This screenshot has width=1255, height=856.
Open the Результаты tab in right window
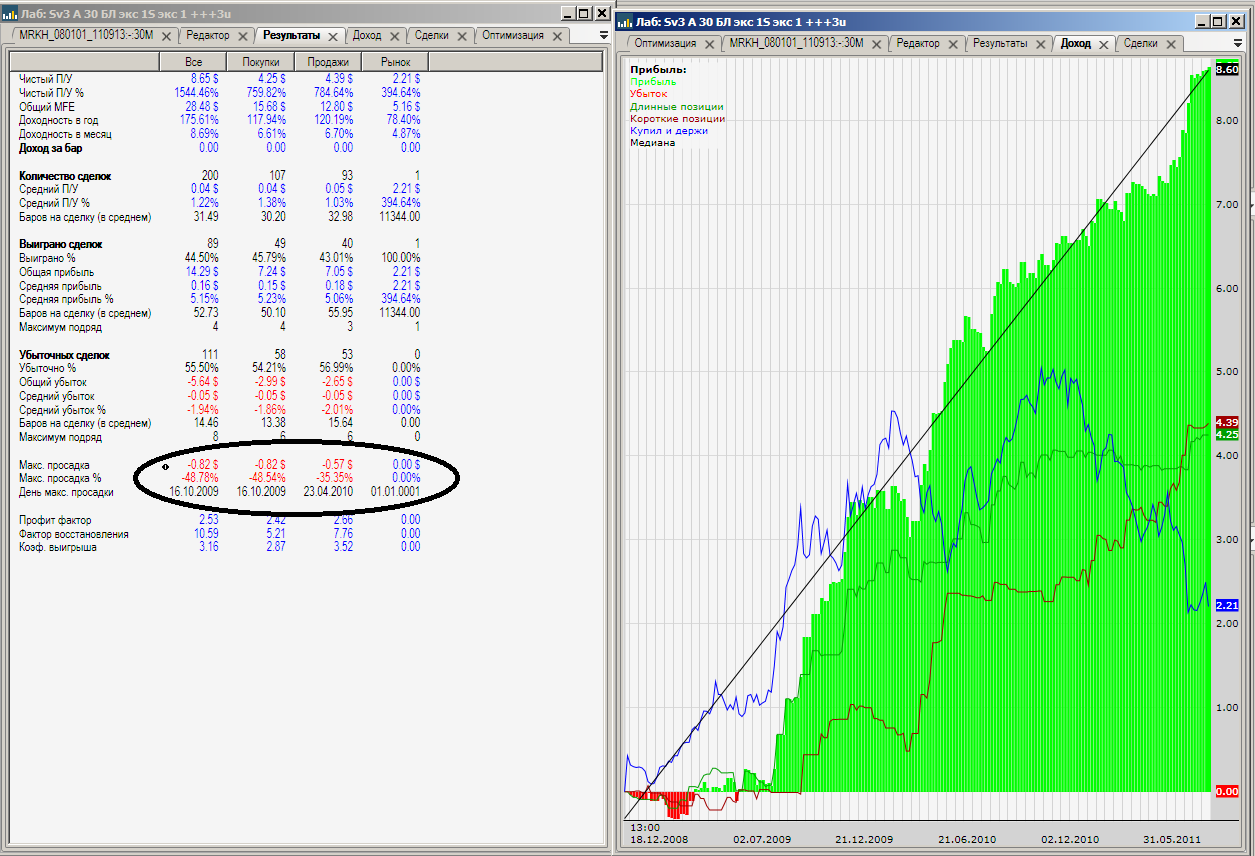tap(1000, 44)
